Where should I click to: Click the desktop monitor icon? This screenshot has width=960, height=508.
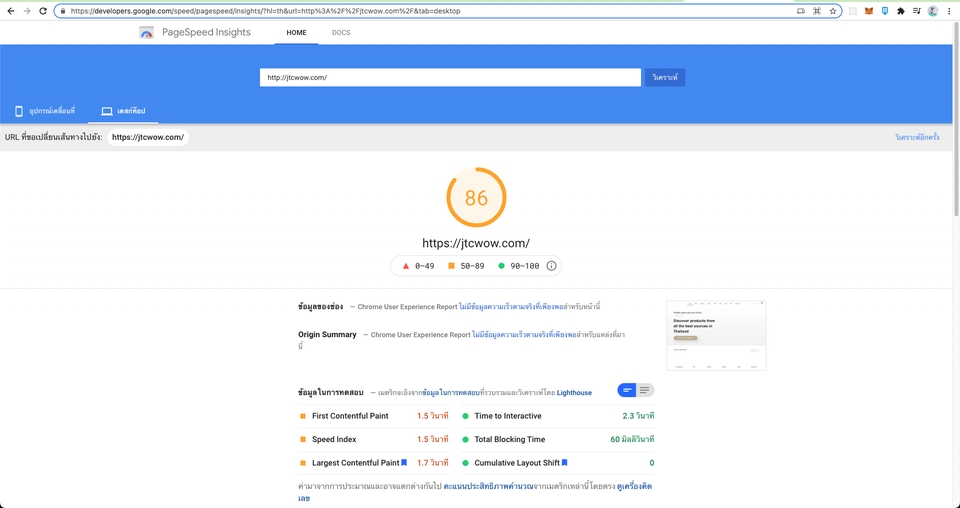[x=107, y=111]
